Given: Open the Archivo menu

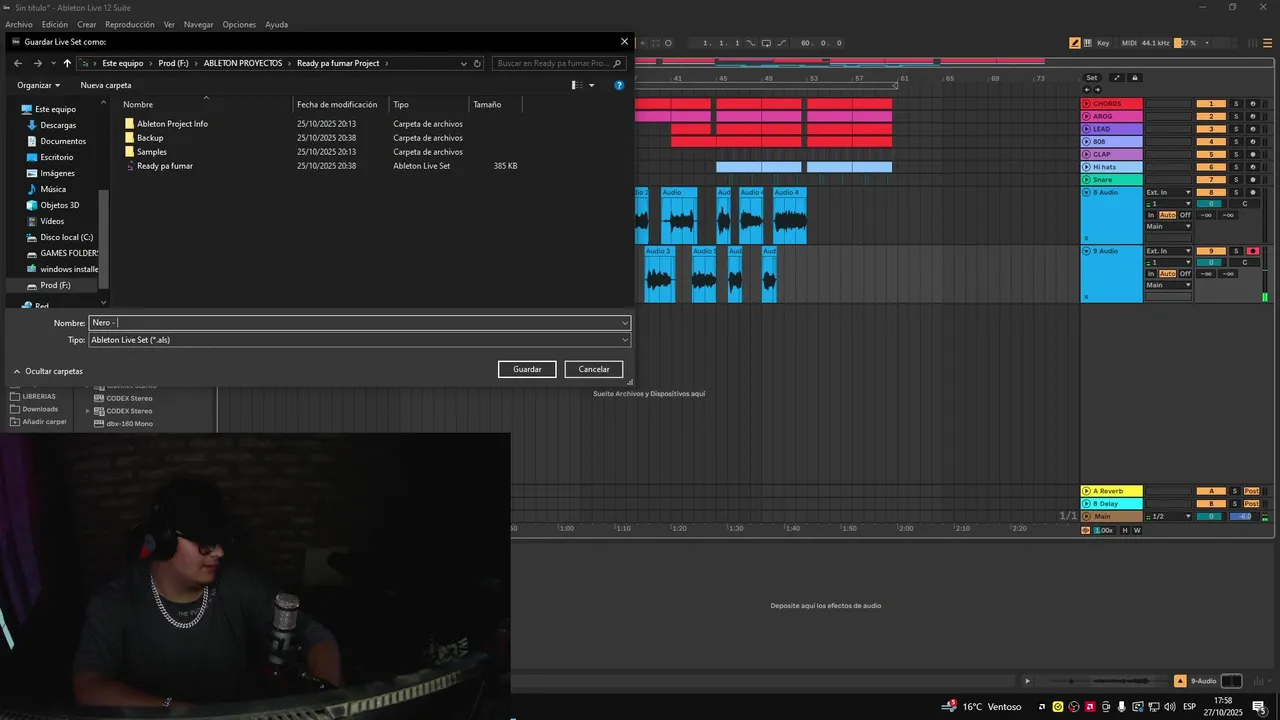Looking at the screenshot, I should (x=19, y=24).
